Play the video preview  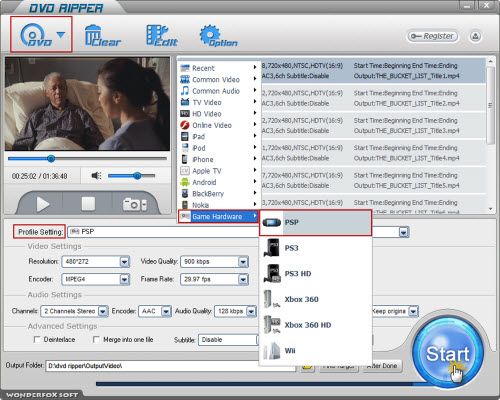click(x=42, y=204)
